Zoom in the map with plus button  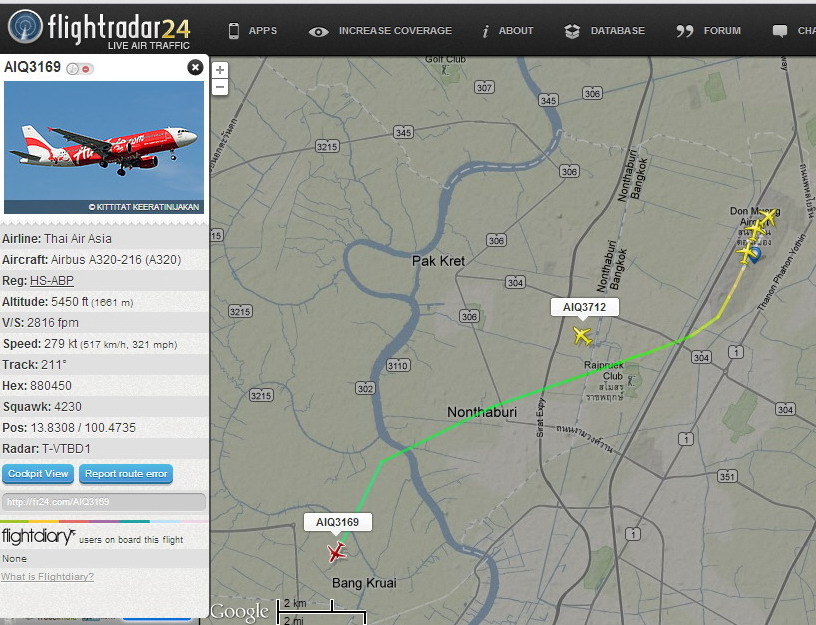coord(220,70)
